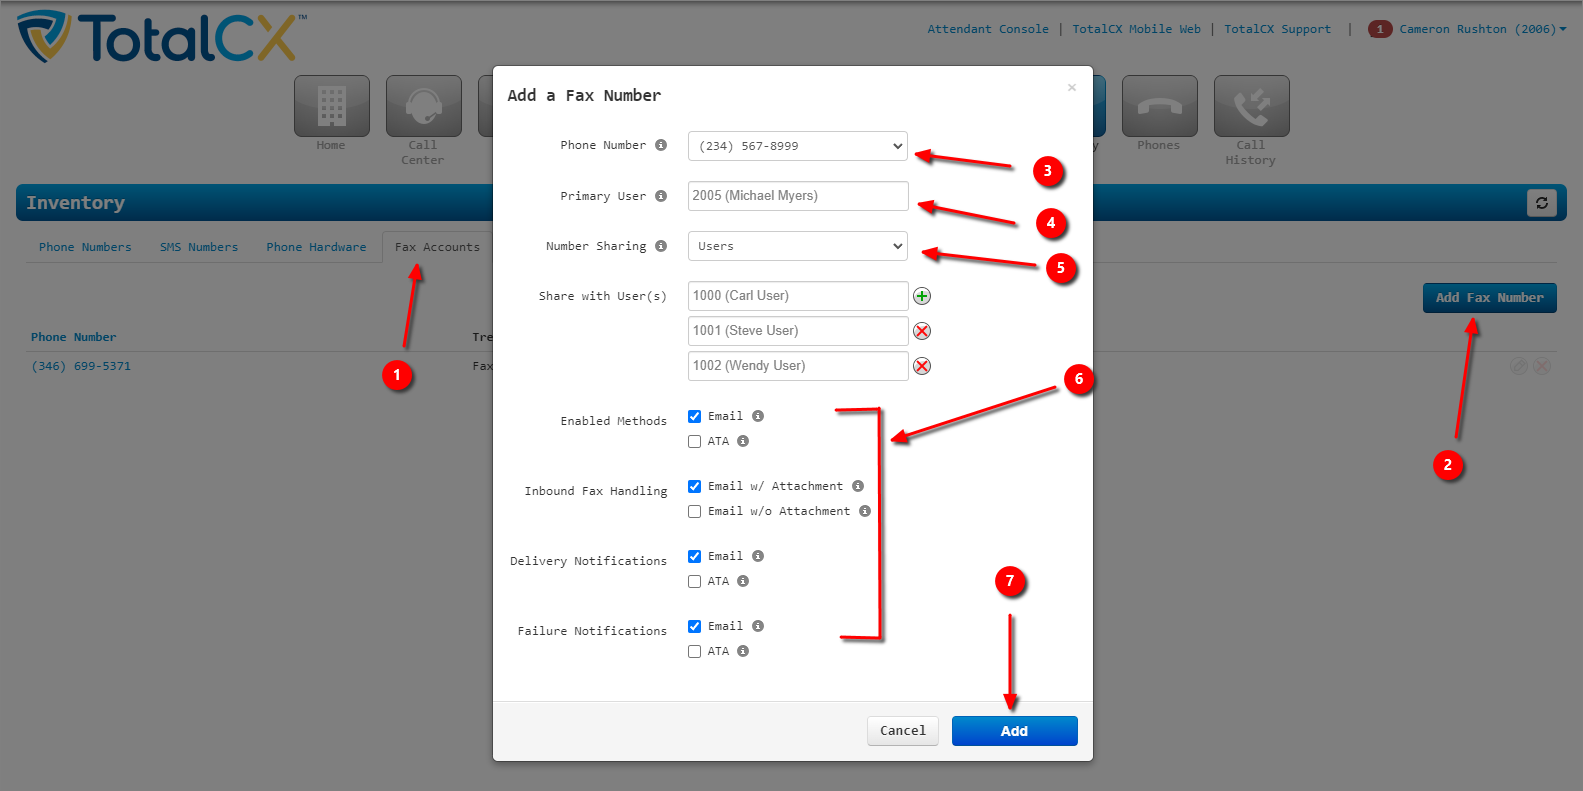Click green plus icon to add shared user
This screenshot has width=1583, height=791.
pos(922,296)
